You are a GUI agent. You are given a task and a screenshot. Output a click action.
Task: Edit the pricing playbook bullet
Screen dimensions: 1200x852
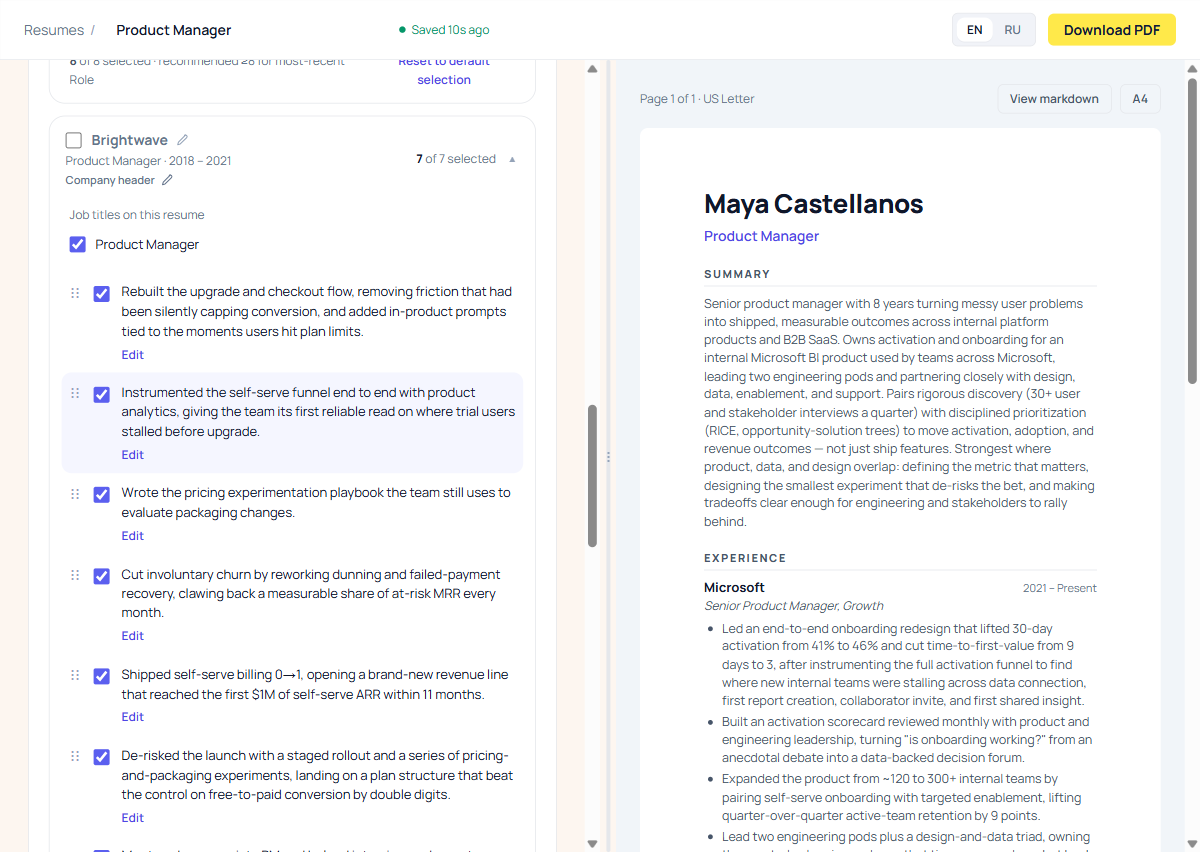(133, 536)
